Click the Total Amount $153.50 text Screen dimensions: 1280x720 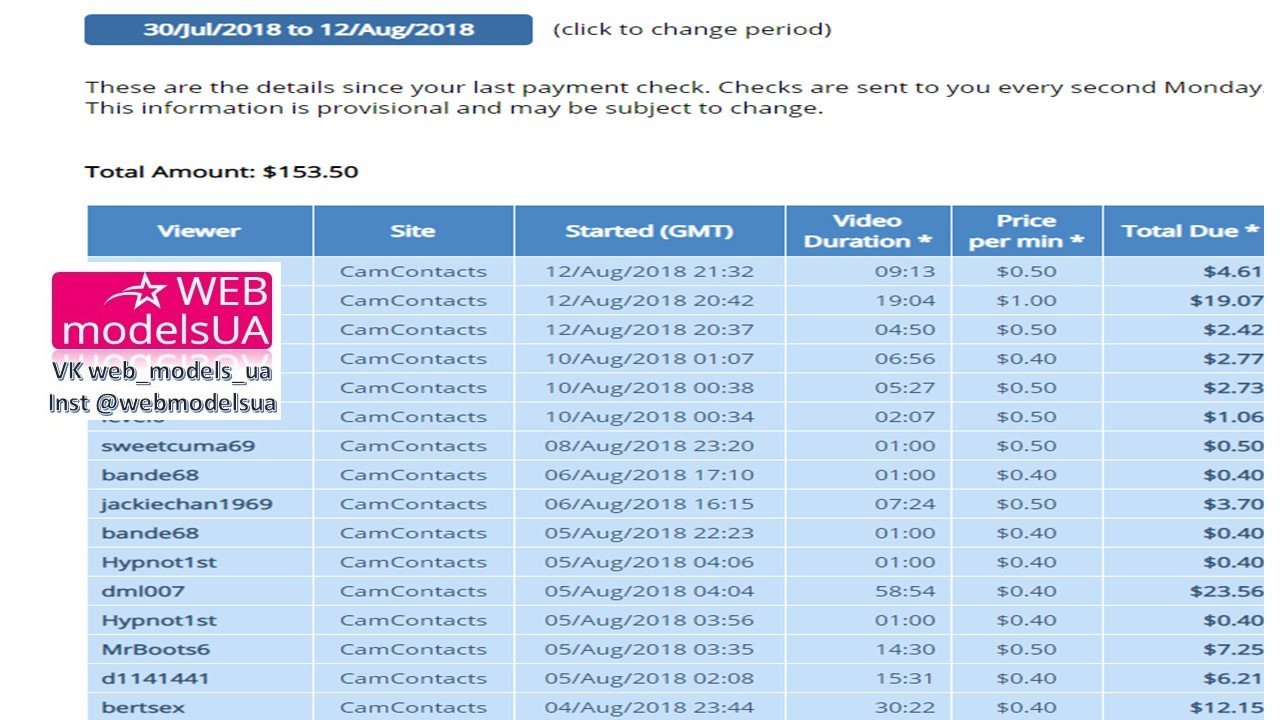(222, 172)
